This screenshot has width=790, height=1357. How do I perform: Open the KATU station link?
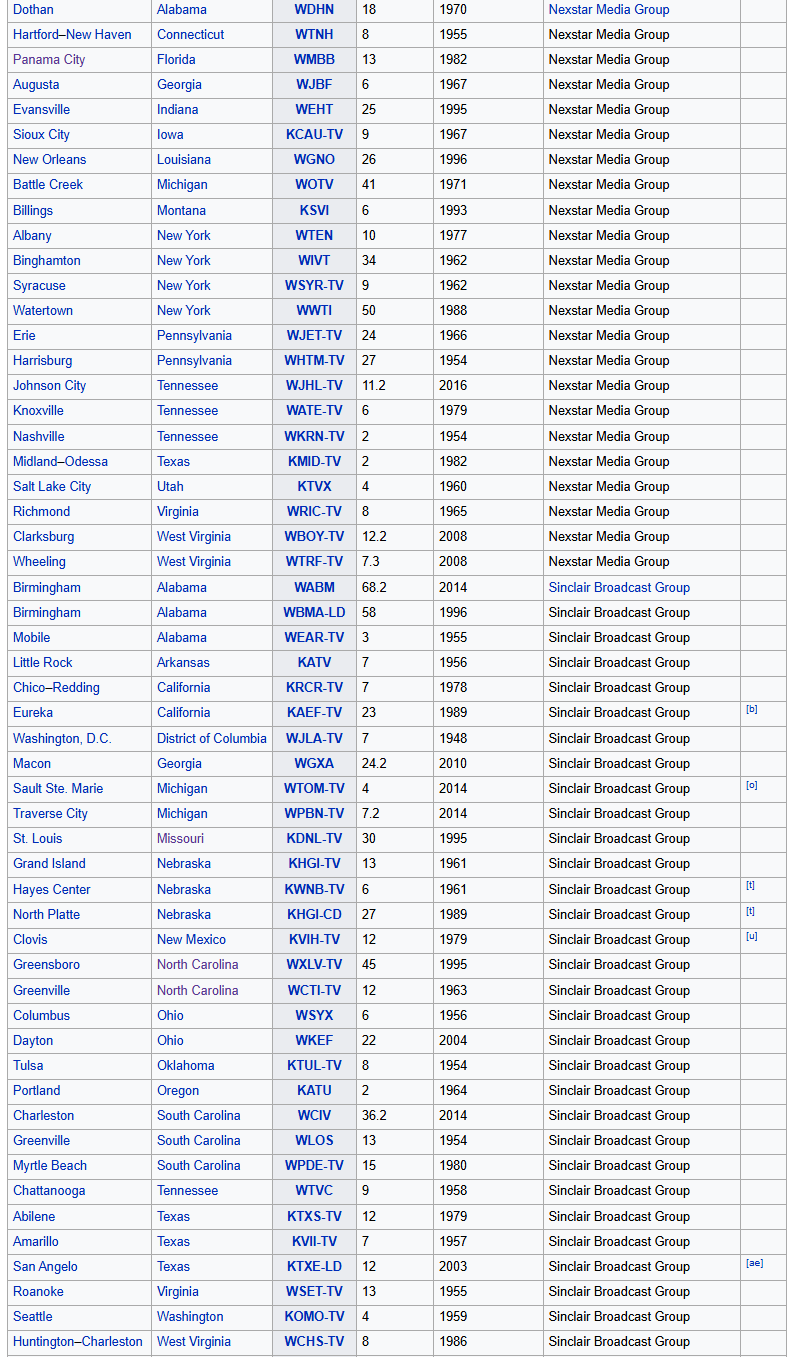click(x=314, y=1090)
